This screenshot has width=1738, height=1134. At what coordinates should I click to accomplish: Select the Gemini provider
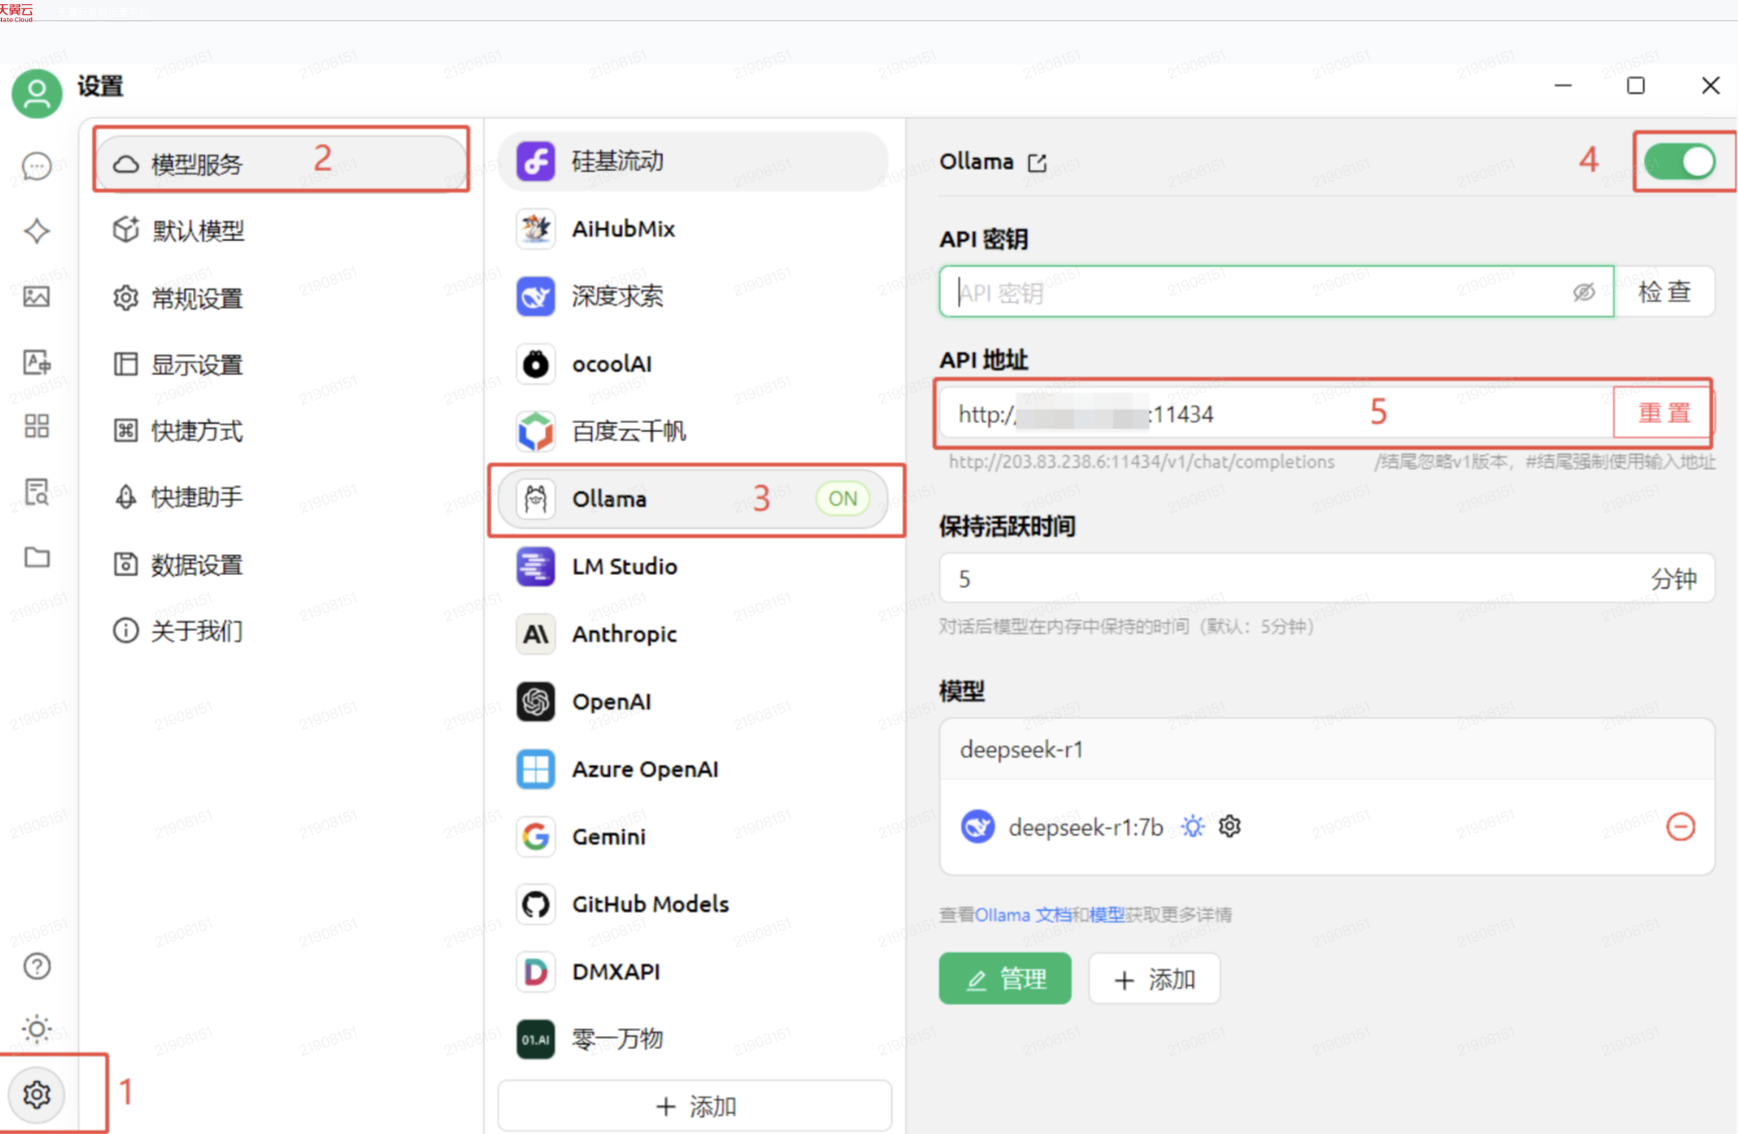click(693, 837)
